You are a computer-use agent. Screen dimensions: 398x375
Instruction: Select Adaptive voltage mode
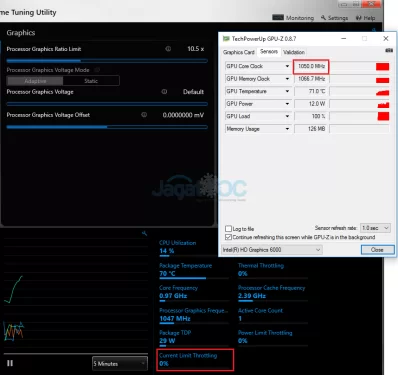[x=35, y=81]
